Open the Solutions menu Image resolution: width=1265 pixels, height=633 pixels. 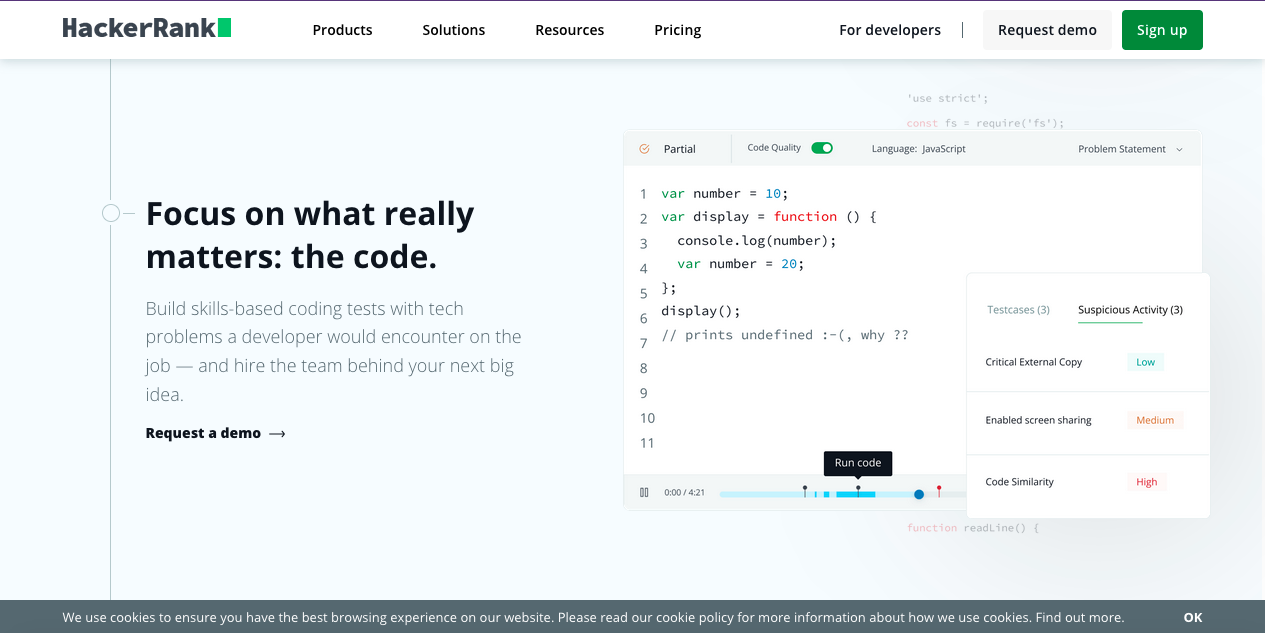tap(453, 30)
